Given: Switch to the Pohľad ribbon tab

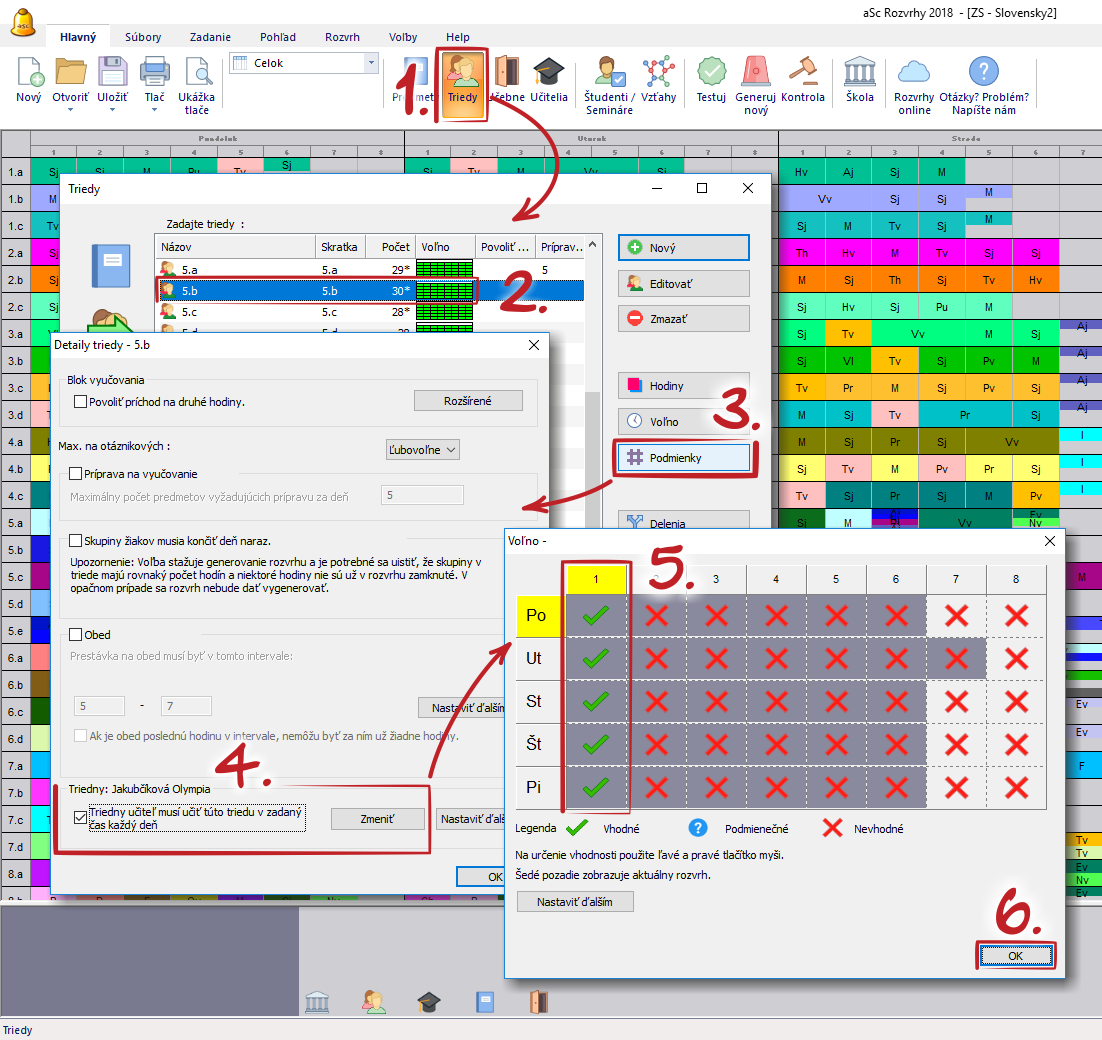Looking at the screenshot, I should [x=277, y=37].
